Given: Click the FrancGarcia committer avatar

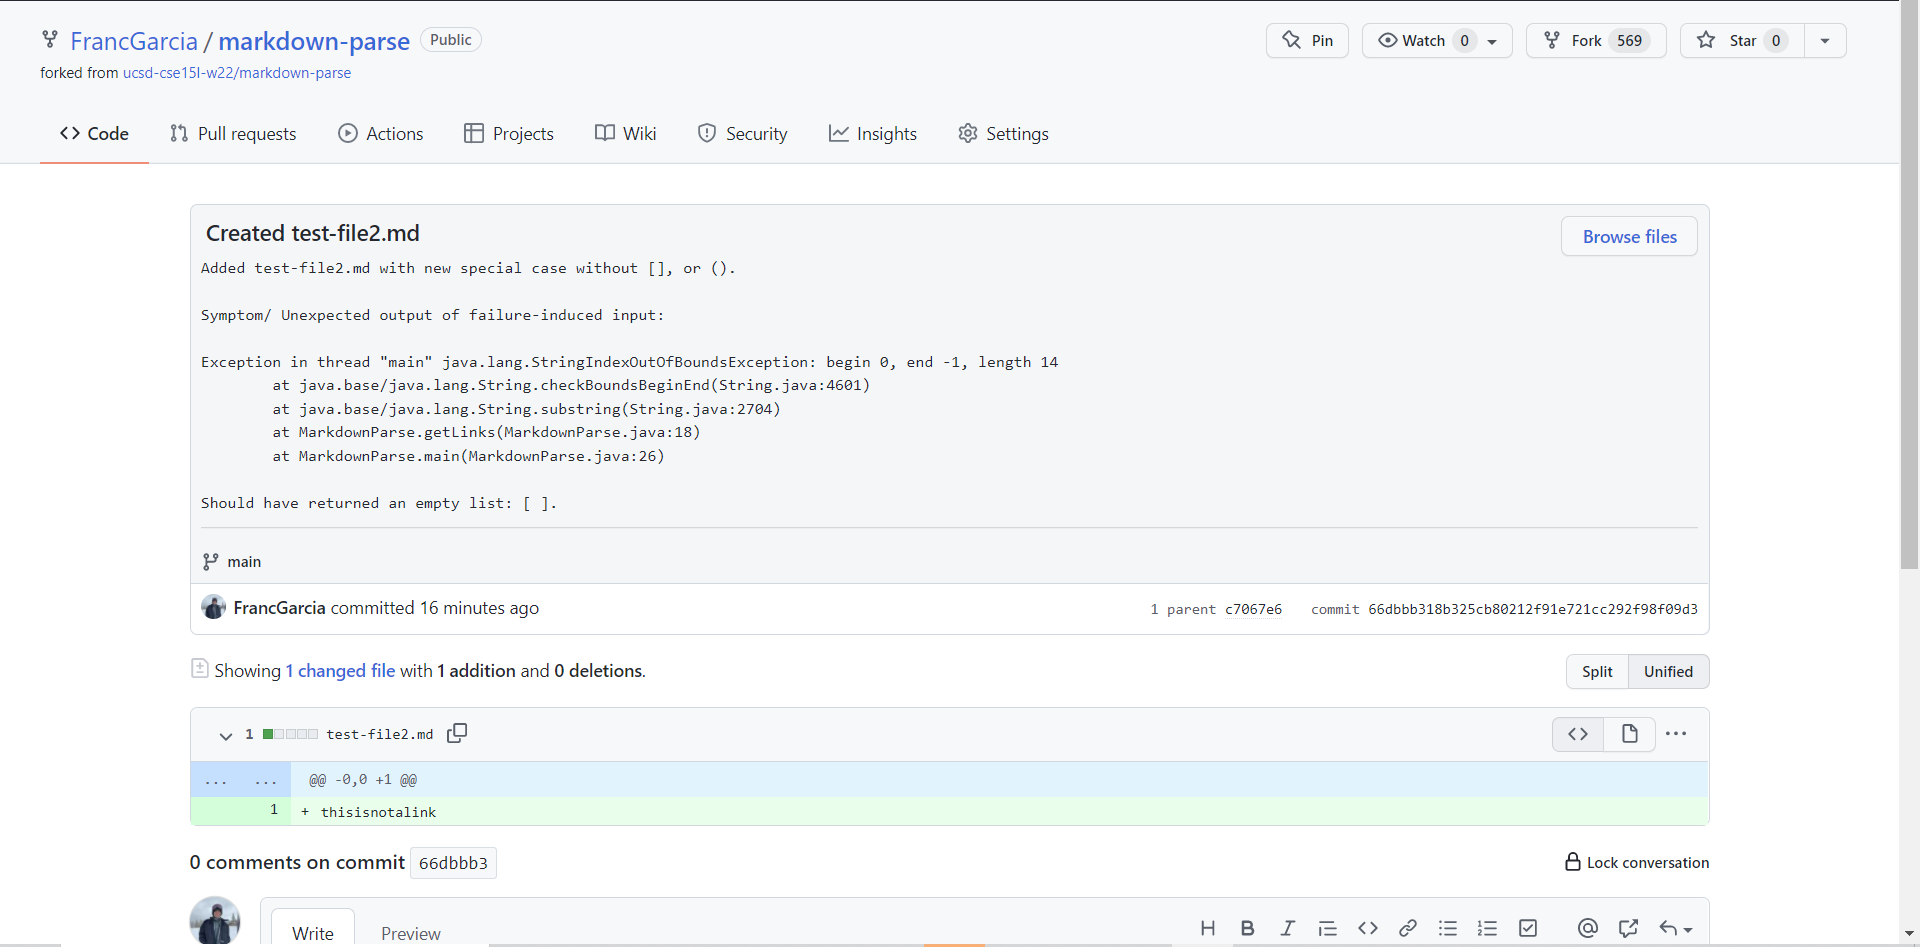Looking at the screenshot, I should tap(213, 607).
